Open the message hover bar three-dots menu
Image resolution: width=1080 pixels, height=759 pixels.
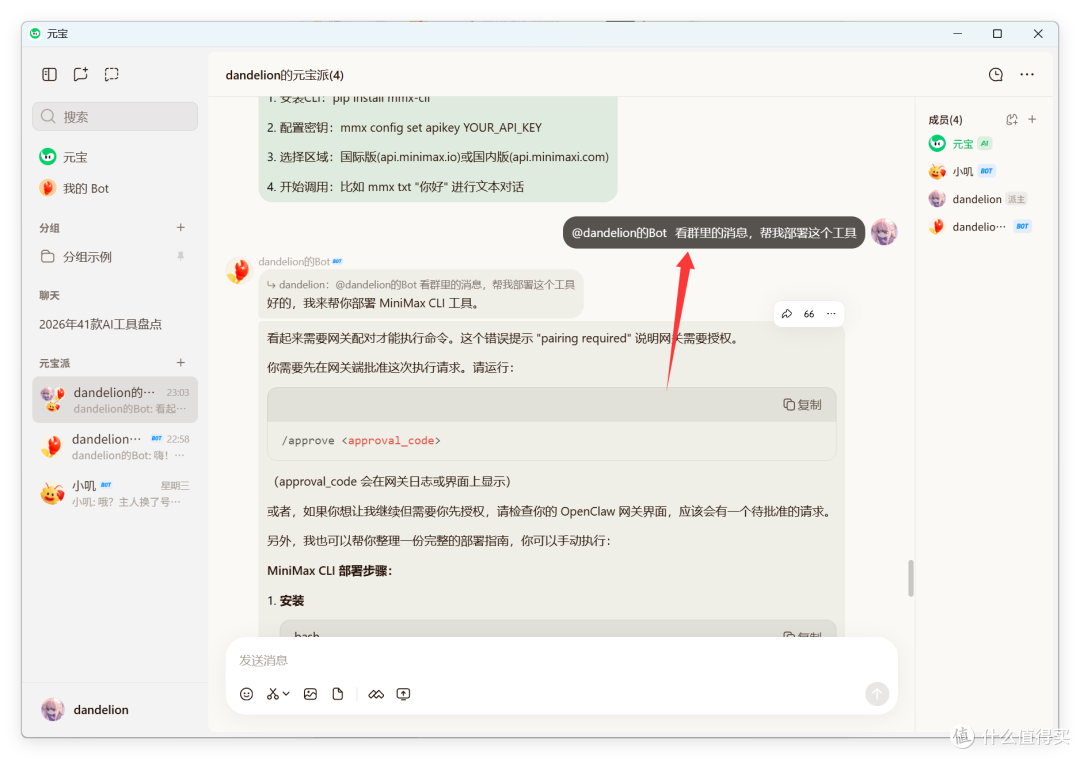(x=831, y=314)
